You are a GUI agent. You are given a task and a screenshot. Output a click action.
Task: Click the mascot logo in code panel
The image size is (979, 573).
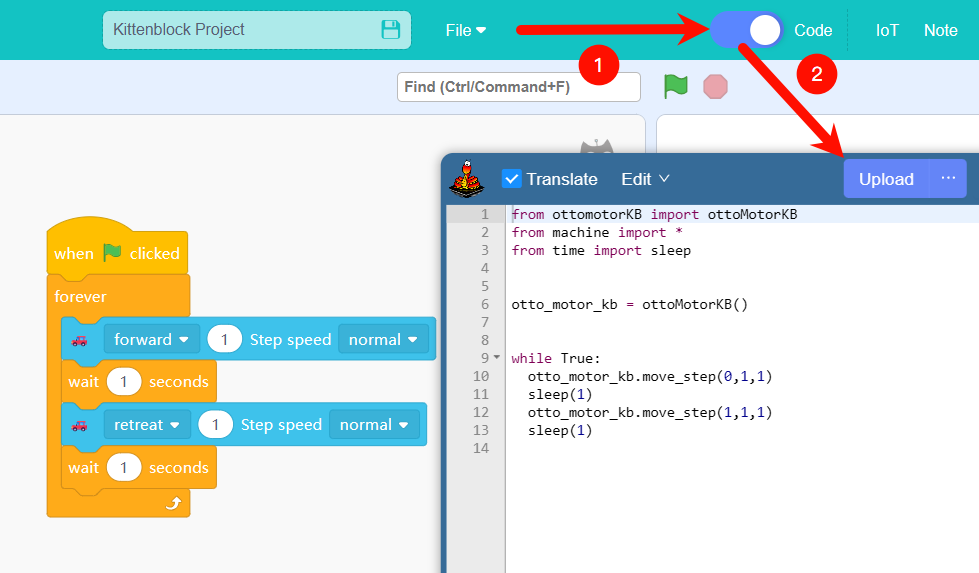pos(466,179)
